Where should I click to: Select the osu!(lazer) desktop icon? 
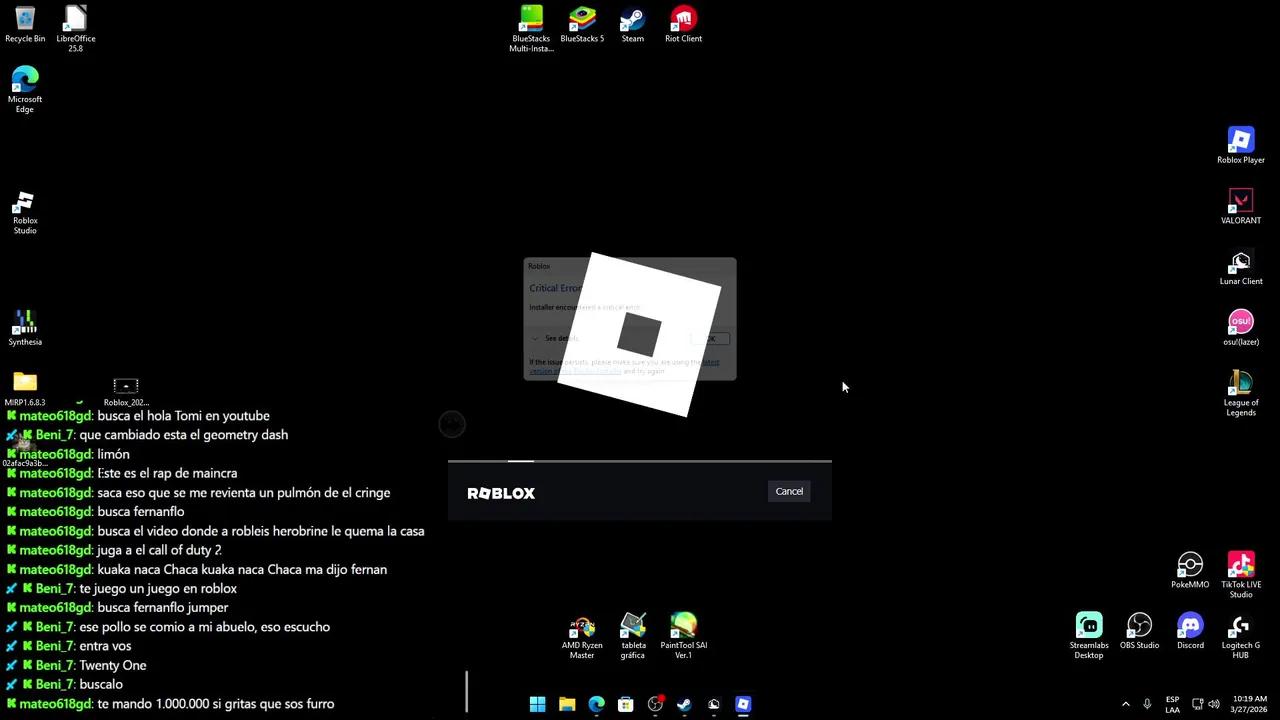(1241, 328)
